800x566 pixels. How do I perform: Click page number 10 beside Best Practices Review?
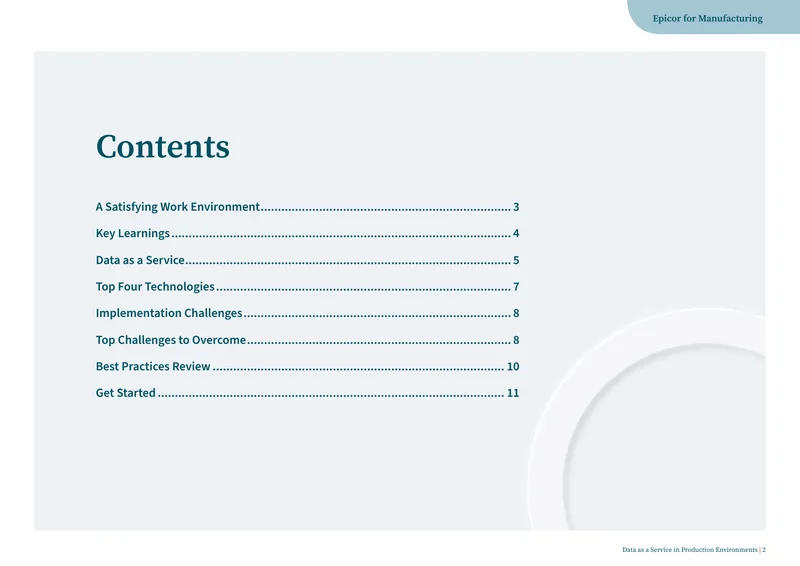click(x=513, y=366)
